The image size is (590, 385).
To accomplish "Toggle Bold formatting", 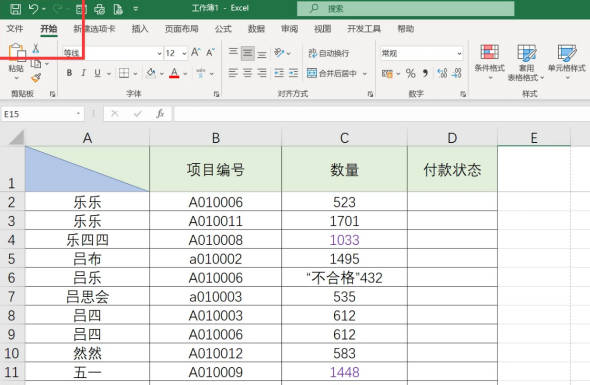I will [x=69, y=73].
